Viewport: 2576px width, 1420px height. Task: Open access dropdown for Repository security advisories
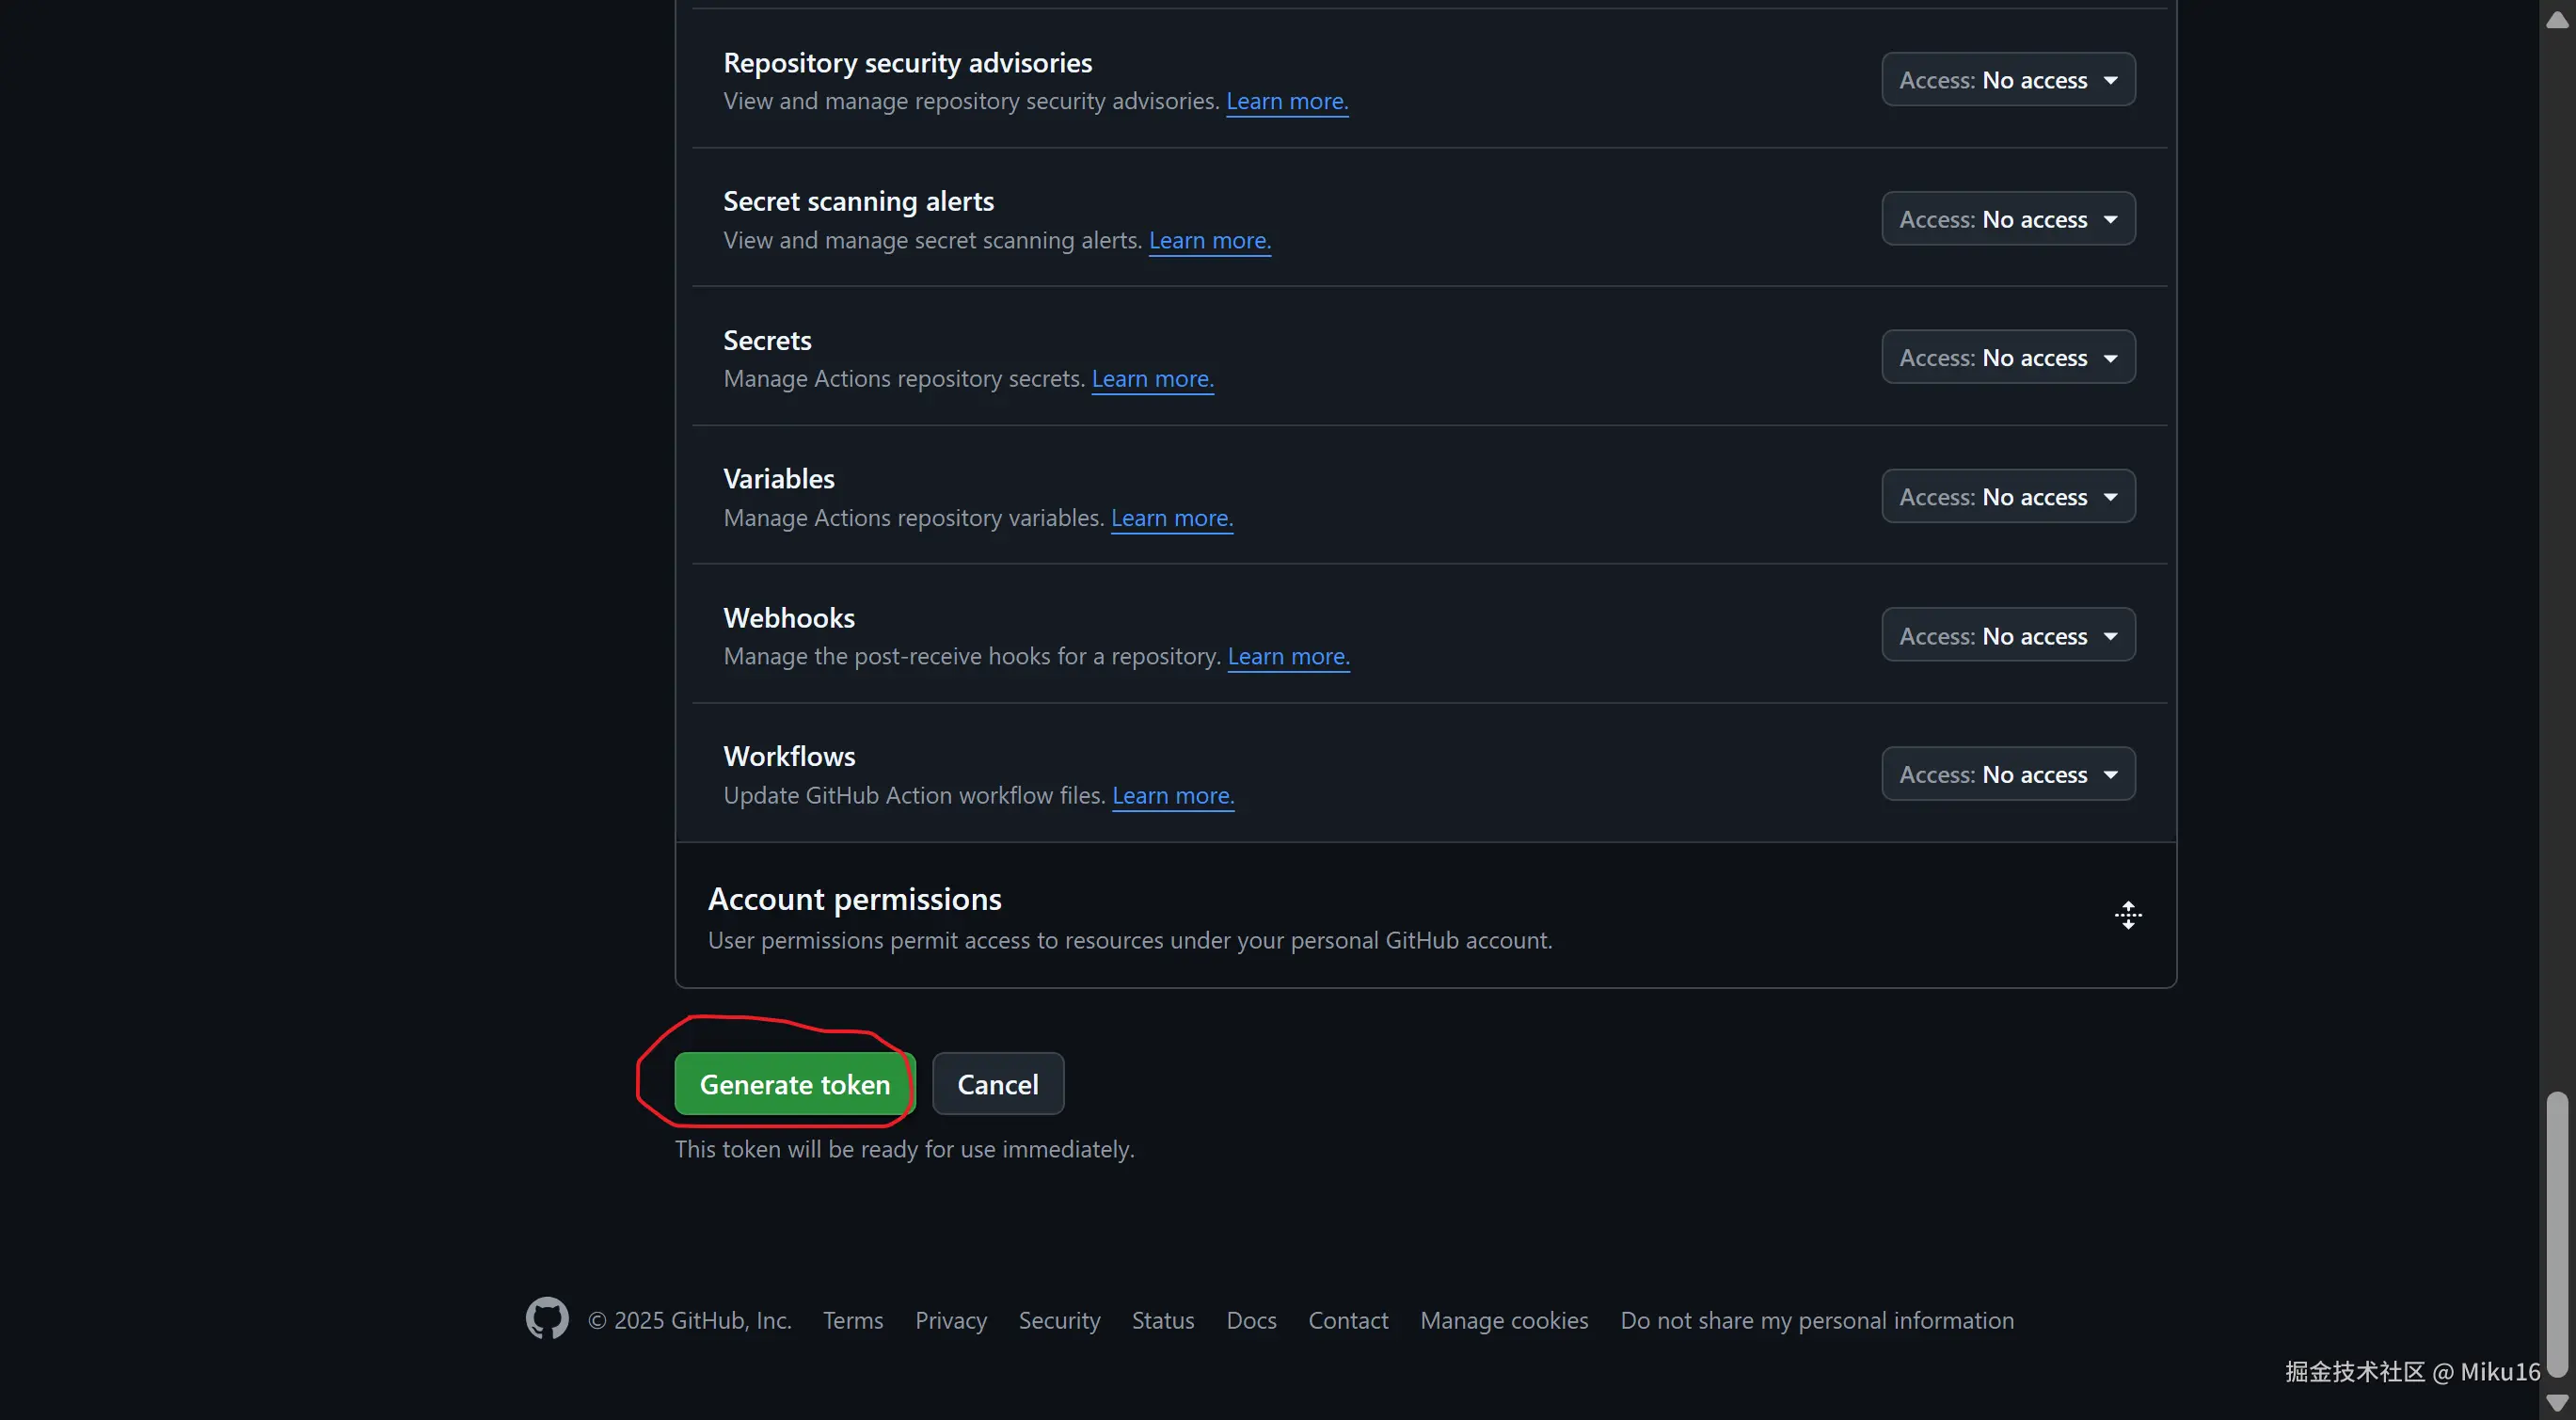click(2008, 80)
